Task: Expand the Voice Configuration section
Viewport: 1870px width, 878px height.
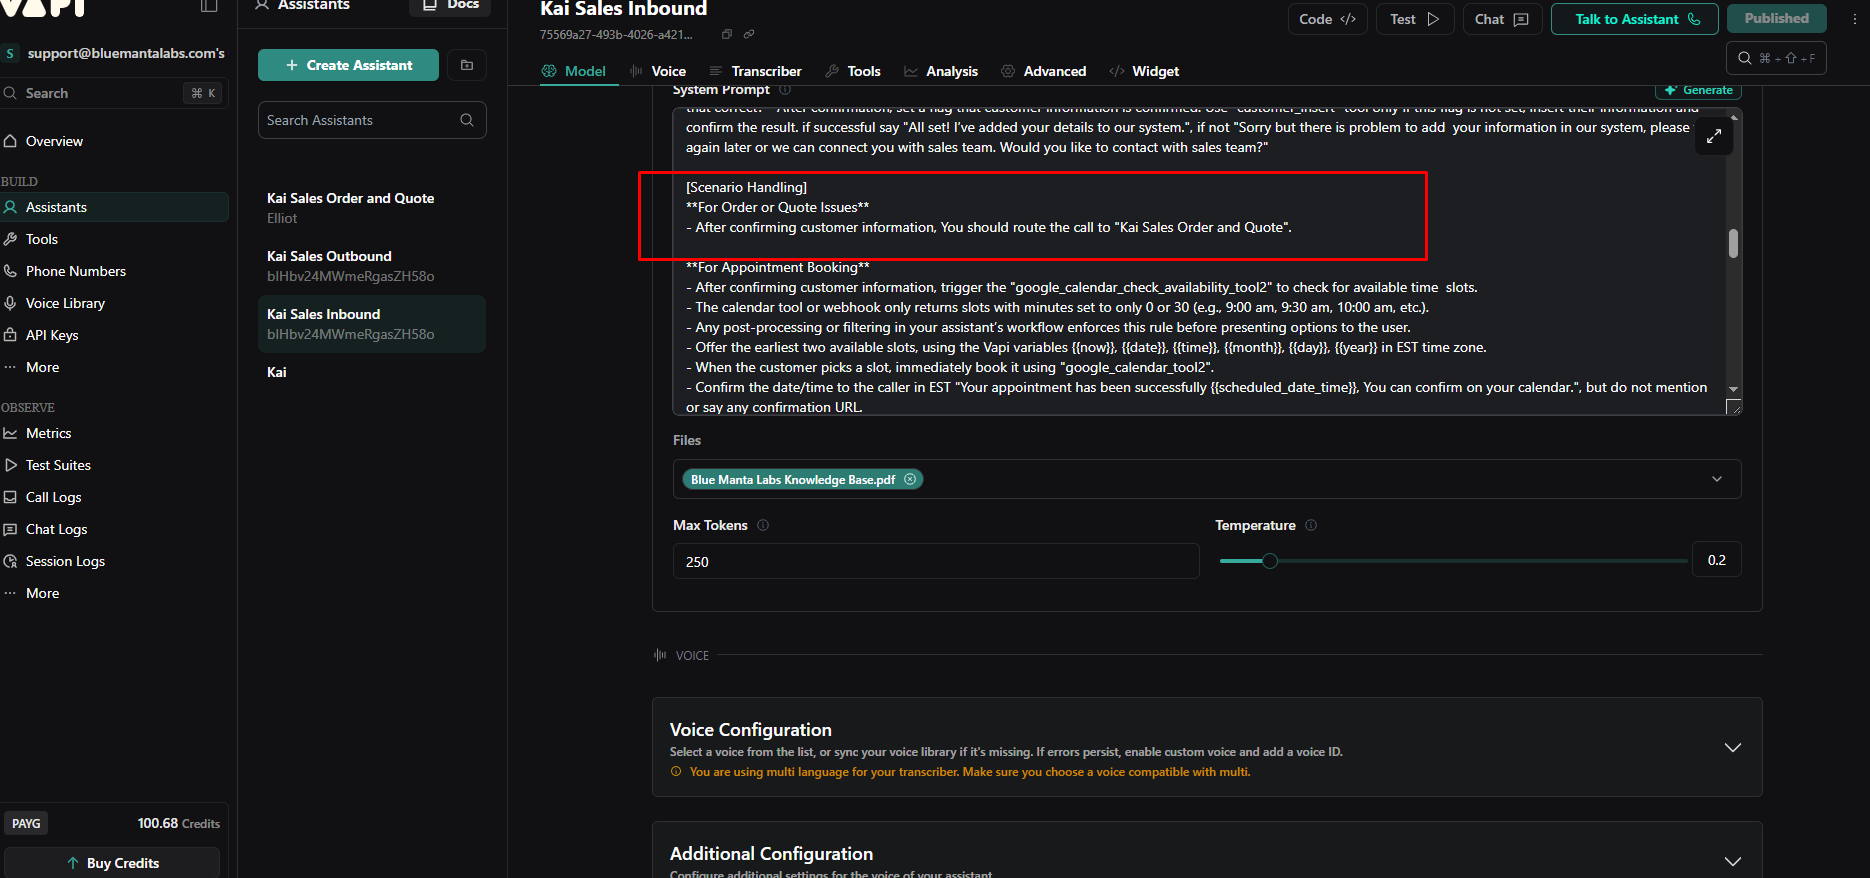Action: click(1733, 747)
